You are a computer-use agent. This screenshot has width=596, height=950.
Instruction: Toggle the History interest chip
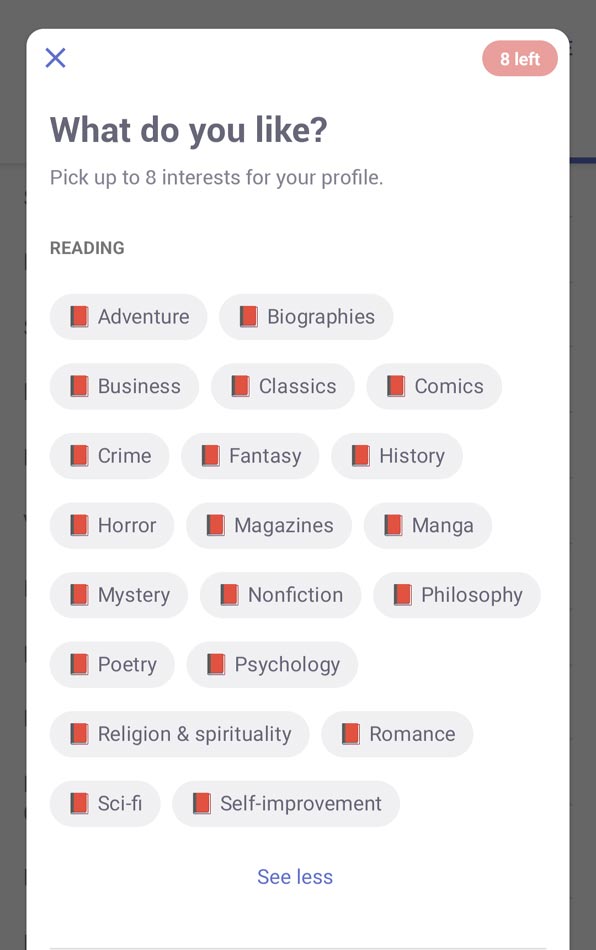[x=397, y=456]
